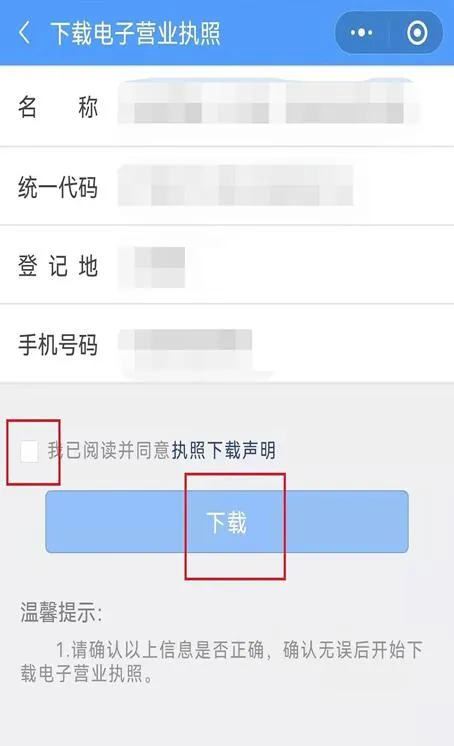Tap the 我已阅读并同意 text

coord(109,450)
